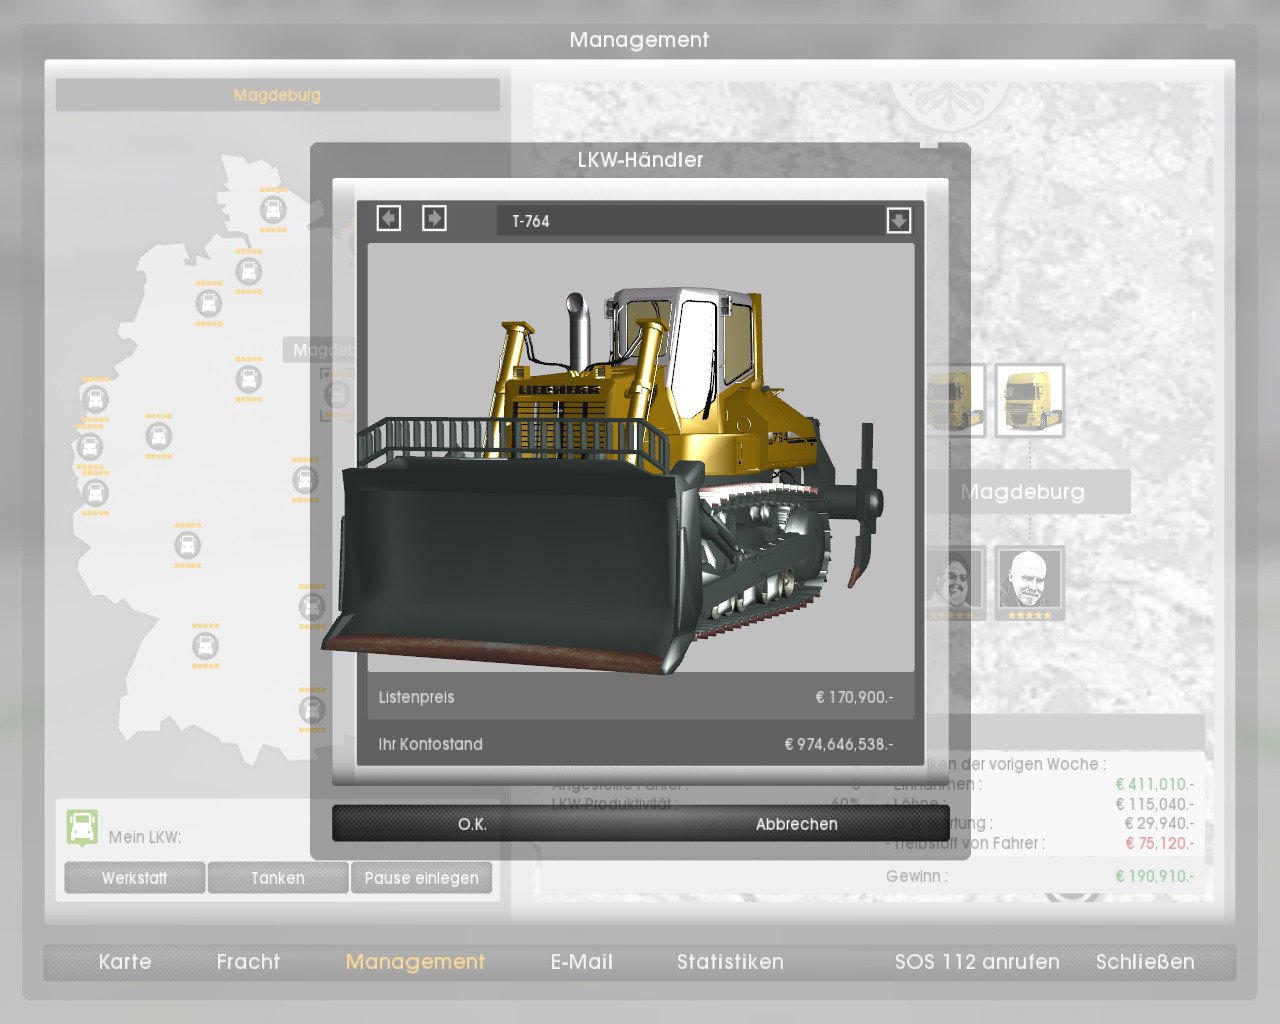Open the E-Mail tab

[582, 962]
